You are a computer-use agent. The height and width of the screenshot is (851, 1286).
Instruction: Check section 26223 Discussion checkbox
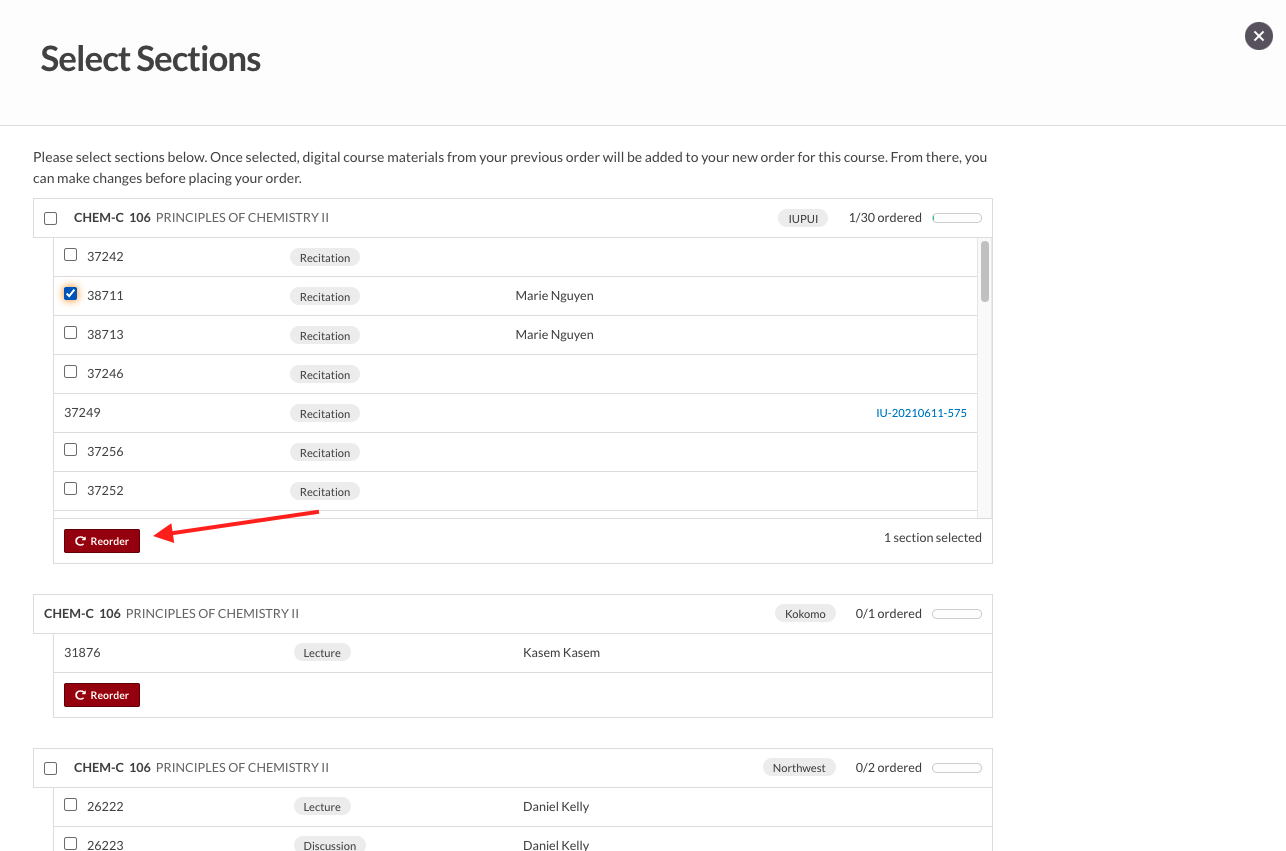[x=71, y=844]
